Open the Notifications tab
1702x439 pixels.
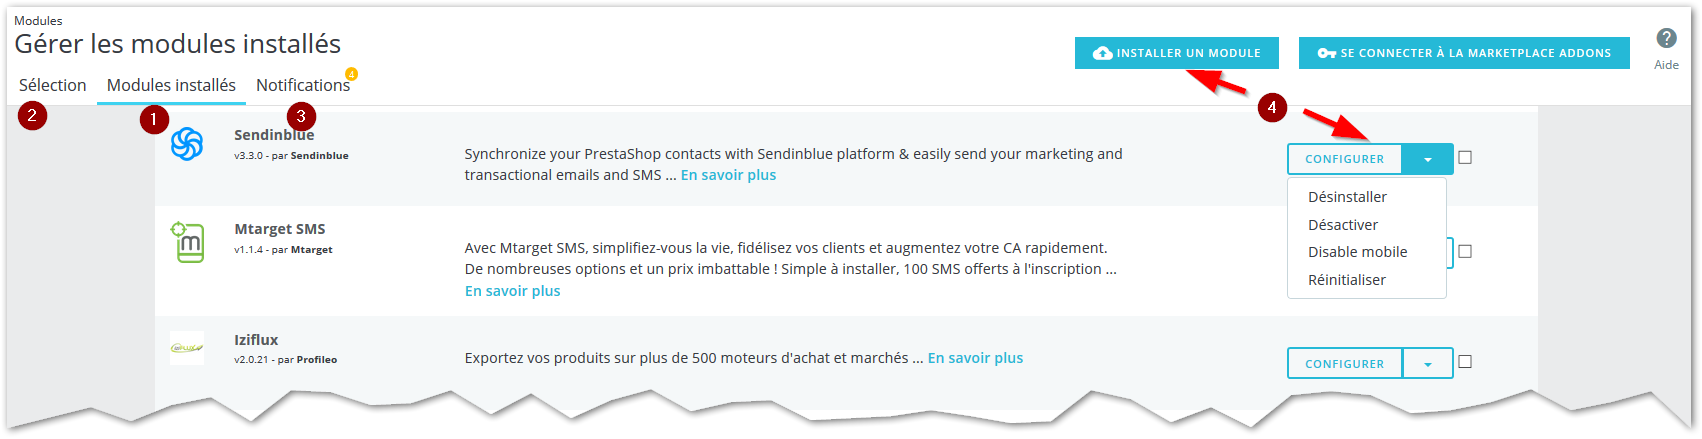(303, 85)
